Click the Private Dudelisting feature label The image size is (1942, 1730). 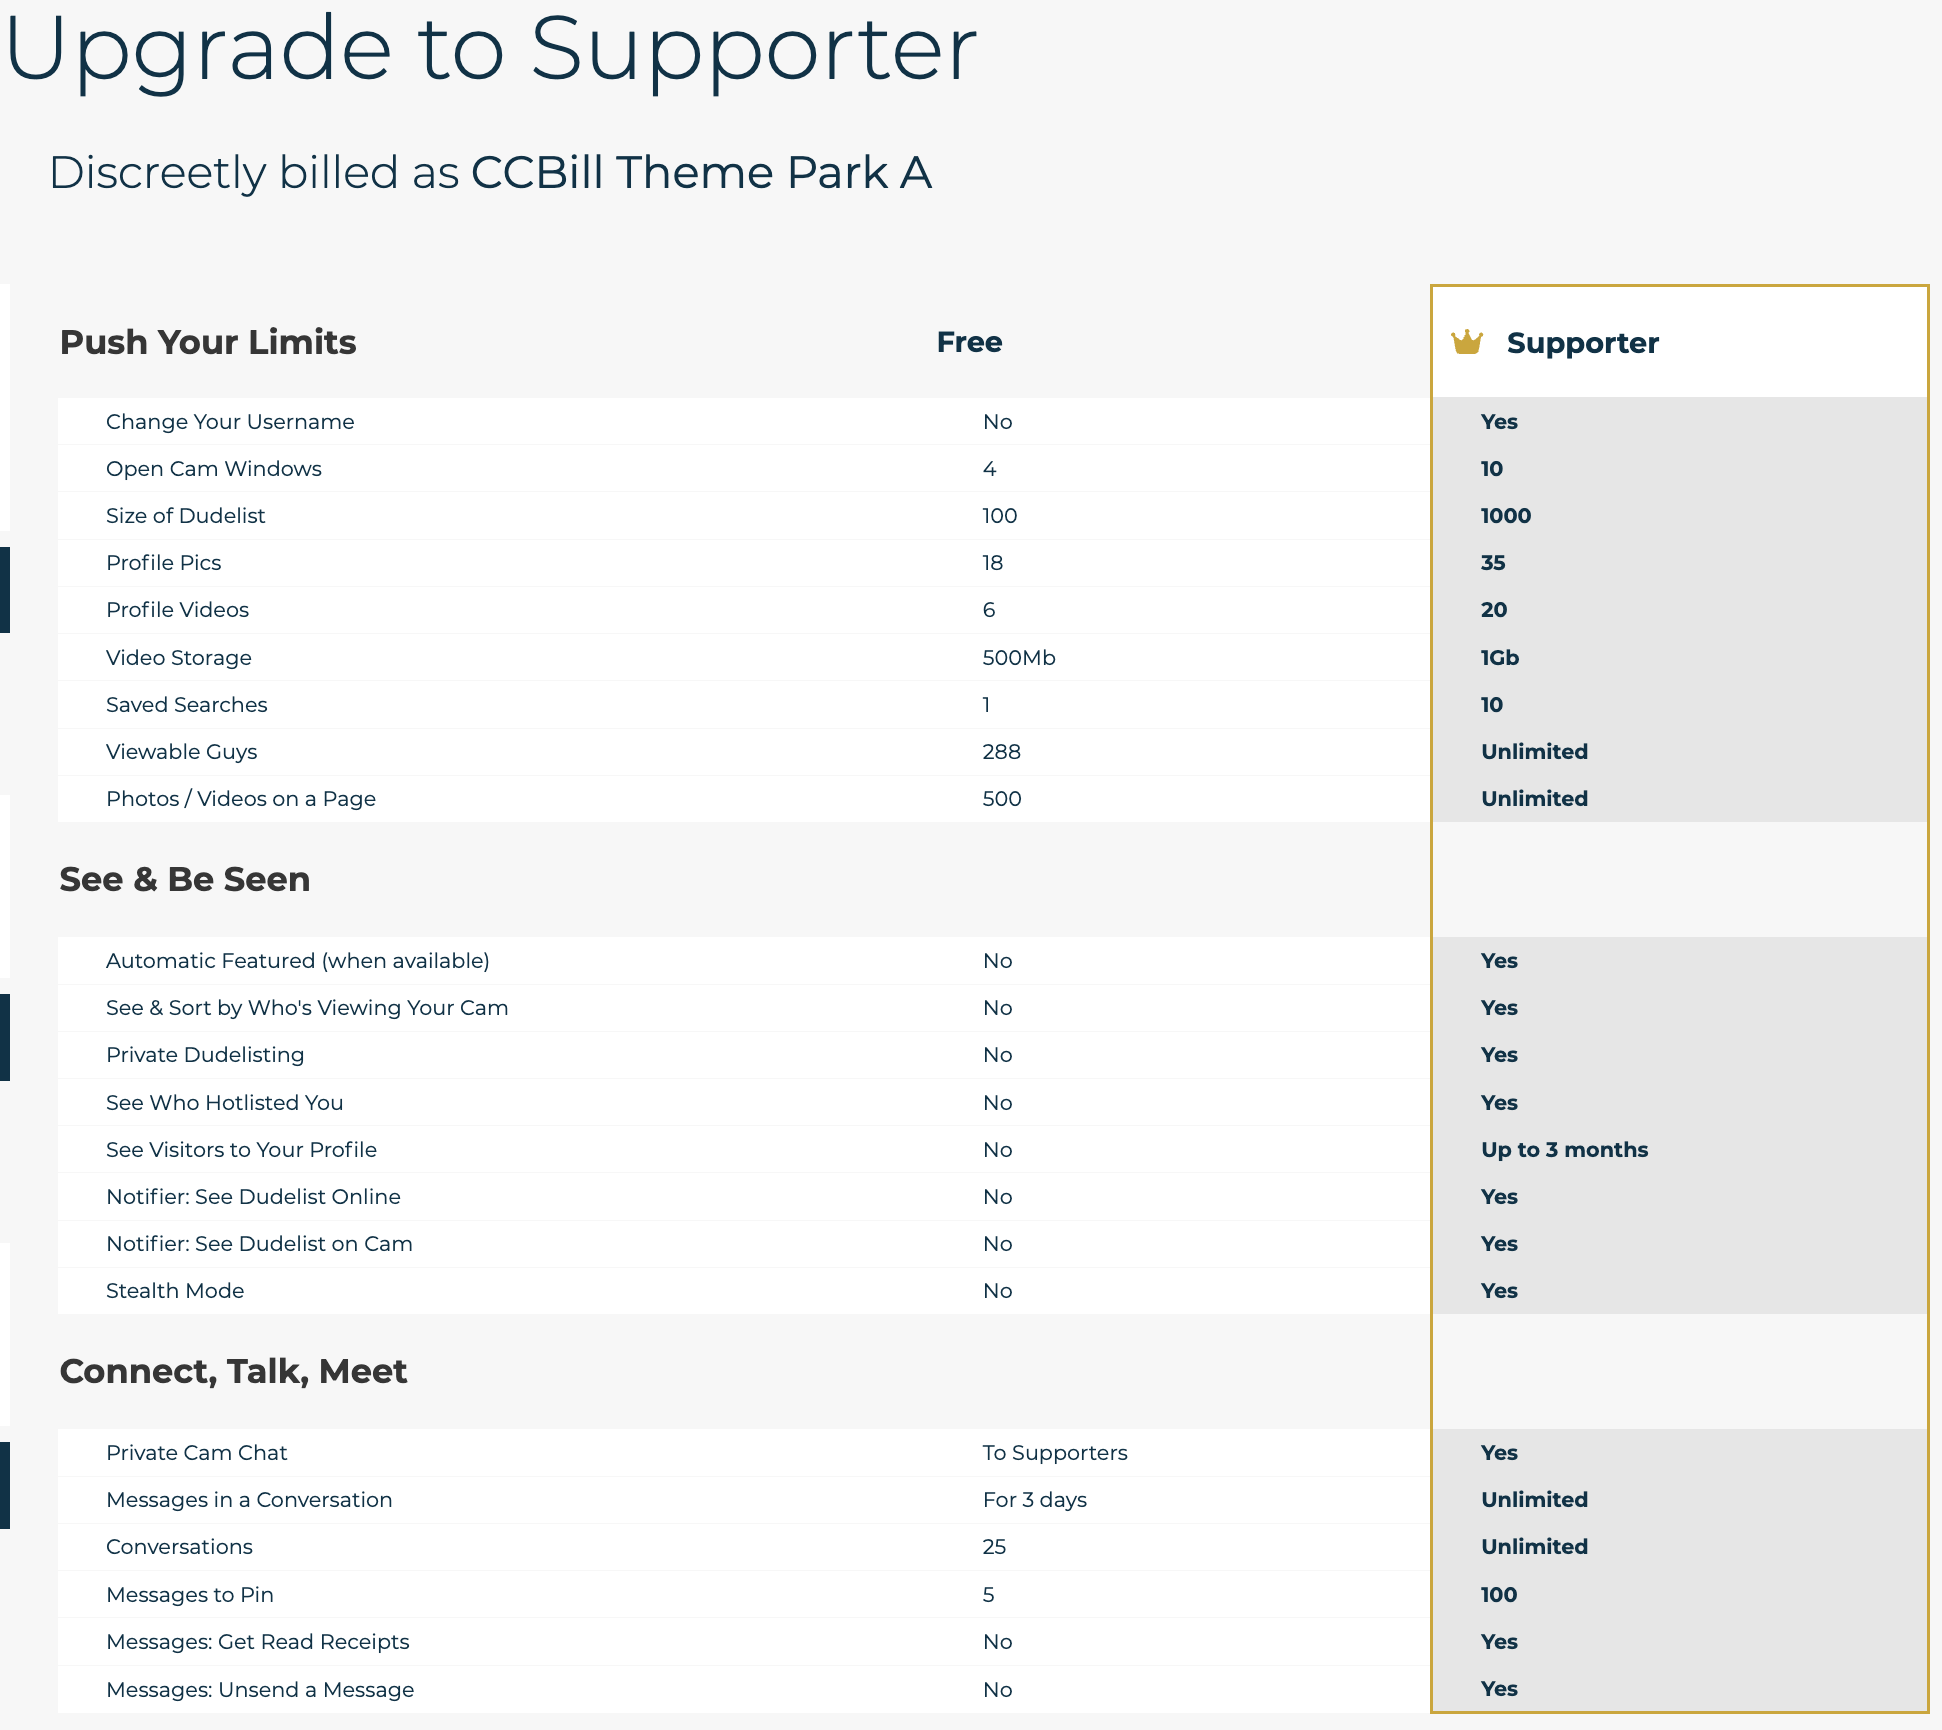[x=205, y=1055]
